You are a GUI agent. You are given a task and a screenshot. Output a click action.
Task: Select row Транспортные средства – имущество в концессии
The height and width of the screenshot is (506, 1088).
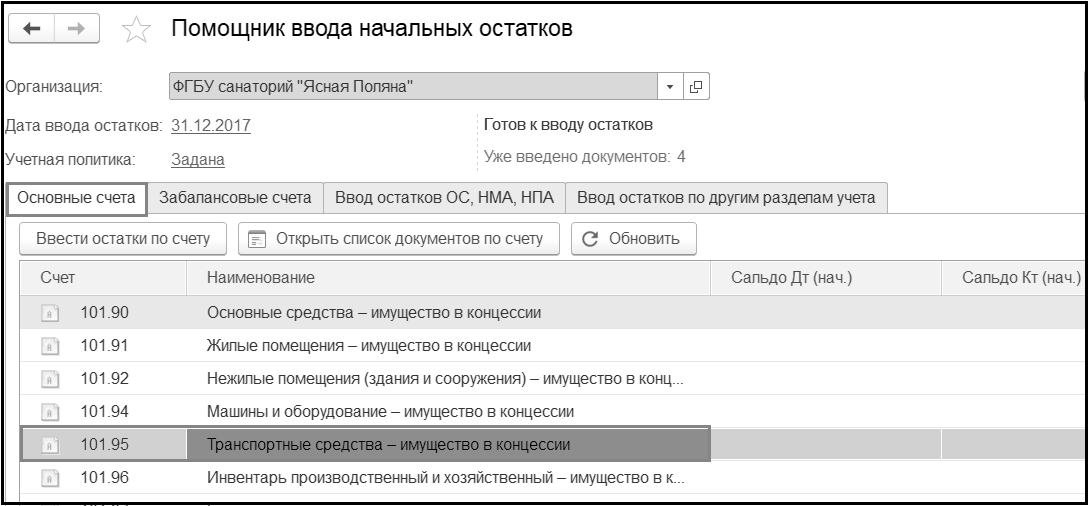tap(395, 443)
